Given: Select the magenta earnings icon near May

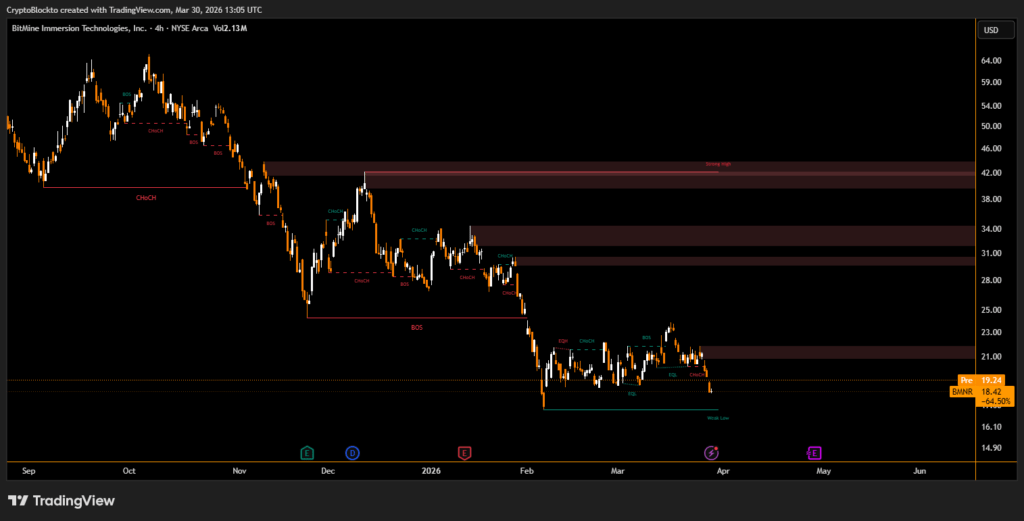Looking at the screenshot, I should (x=814, y=453).
